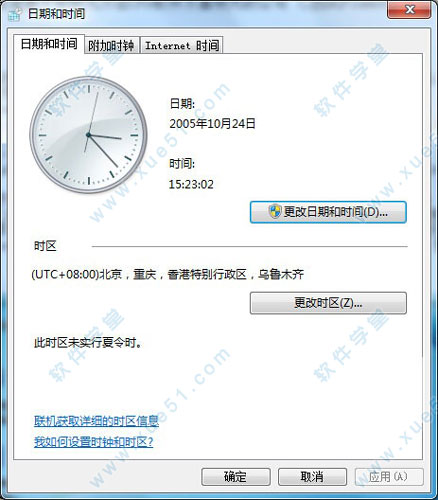Screen dimensions: 438x500
Task: Click the 日期和时间 window title text
Action: coord(56,14)
